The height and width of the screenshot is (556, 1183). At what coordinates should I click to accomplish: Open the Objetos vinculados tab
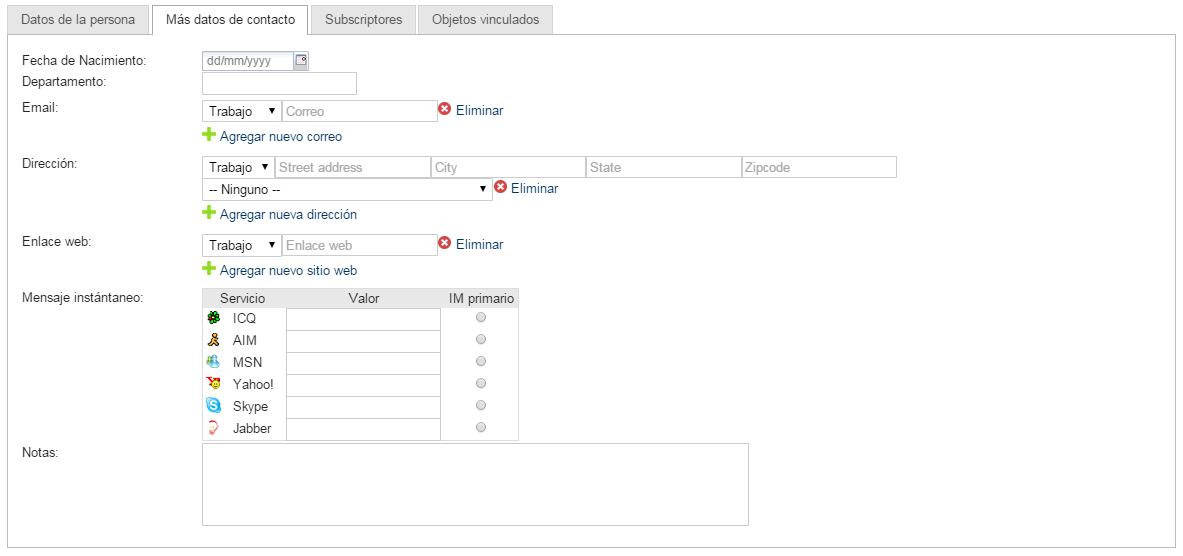tap(485, 19)
